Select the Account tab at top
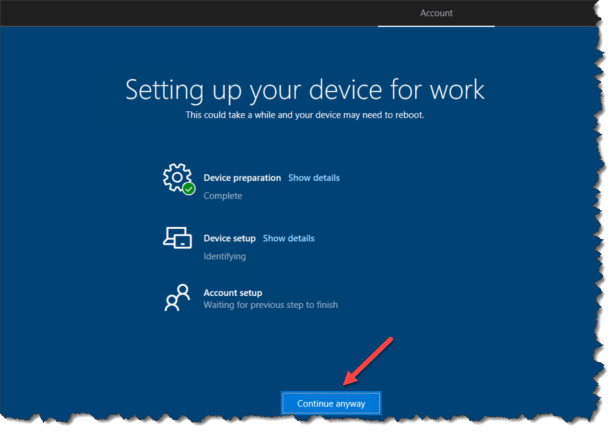This screenshot has width=615, height=434. (x=436, y=13)
